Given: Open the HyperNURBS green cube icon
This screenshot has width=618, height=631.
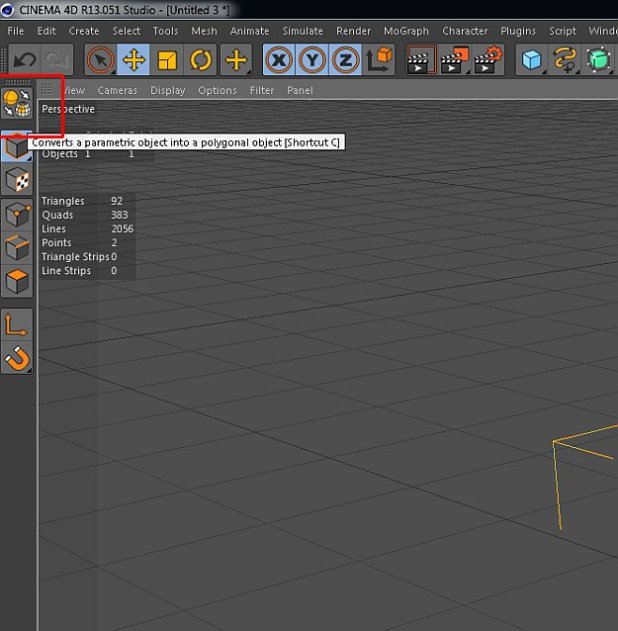Looking at the screenshot, I should (598, 60).
